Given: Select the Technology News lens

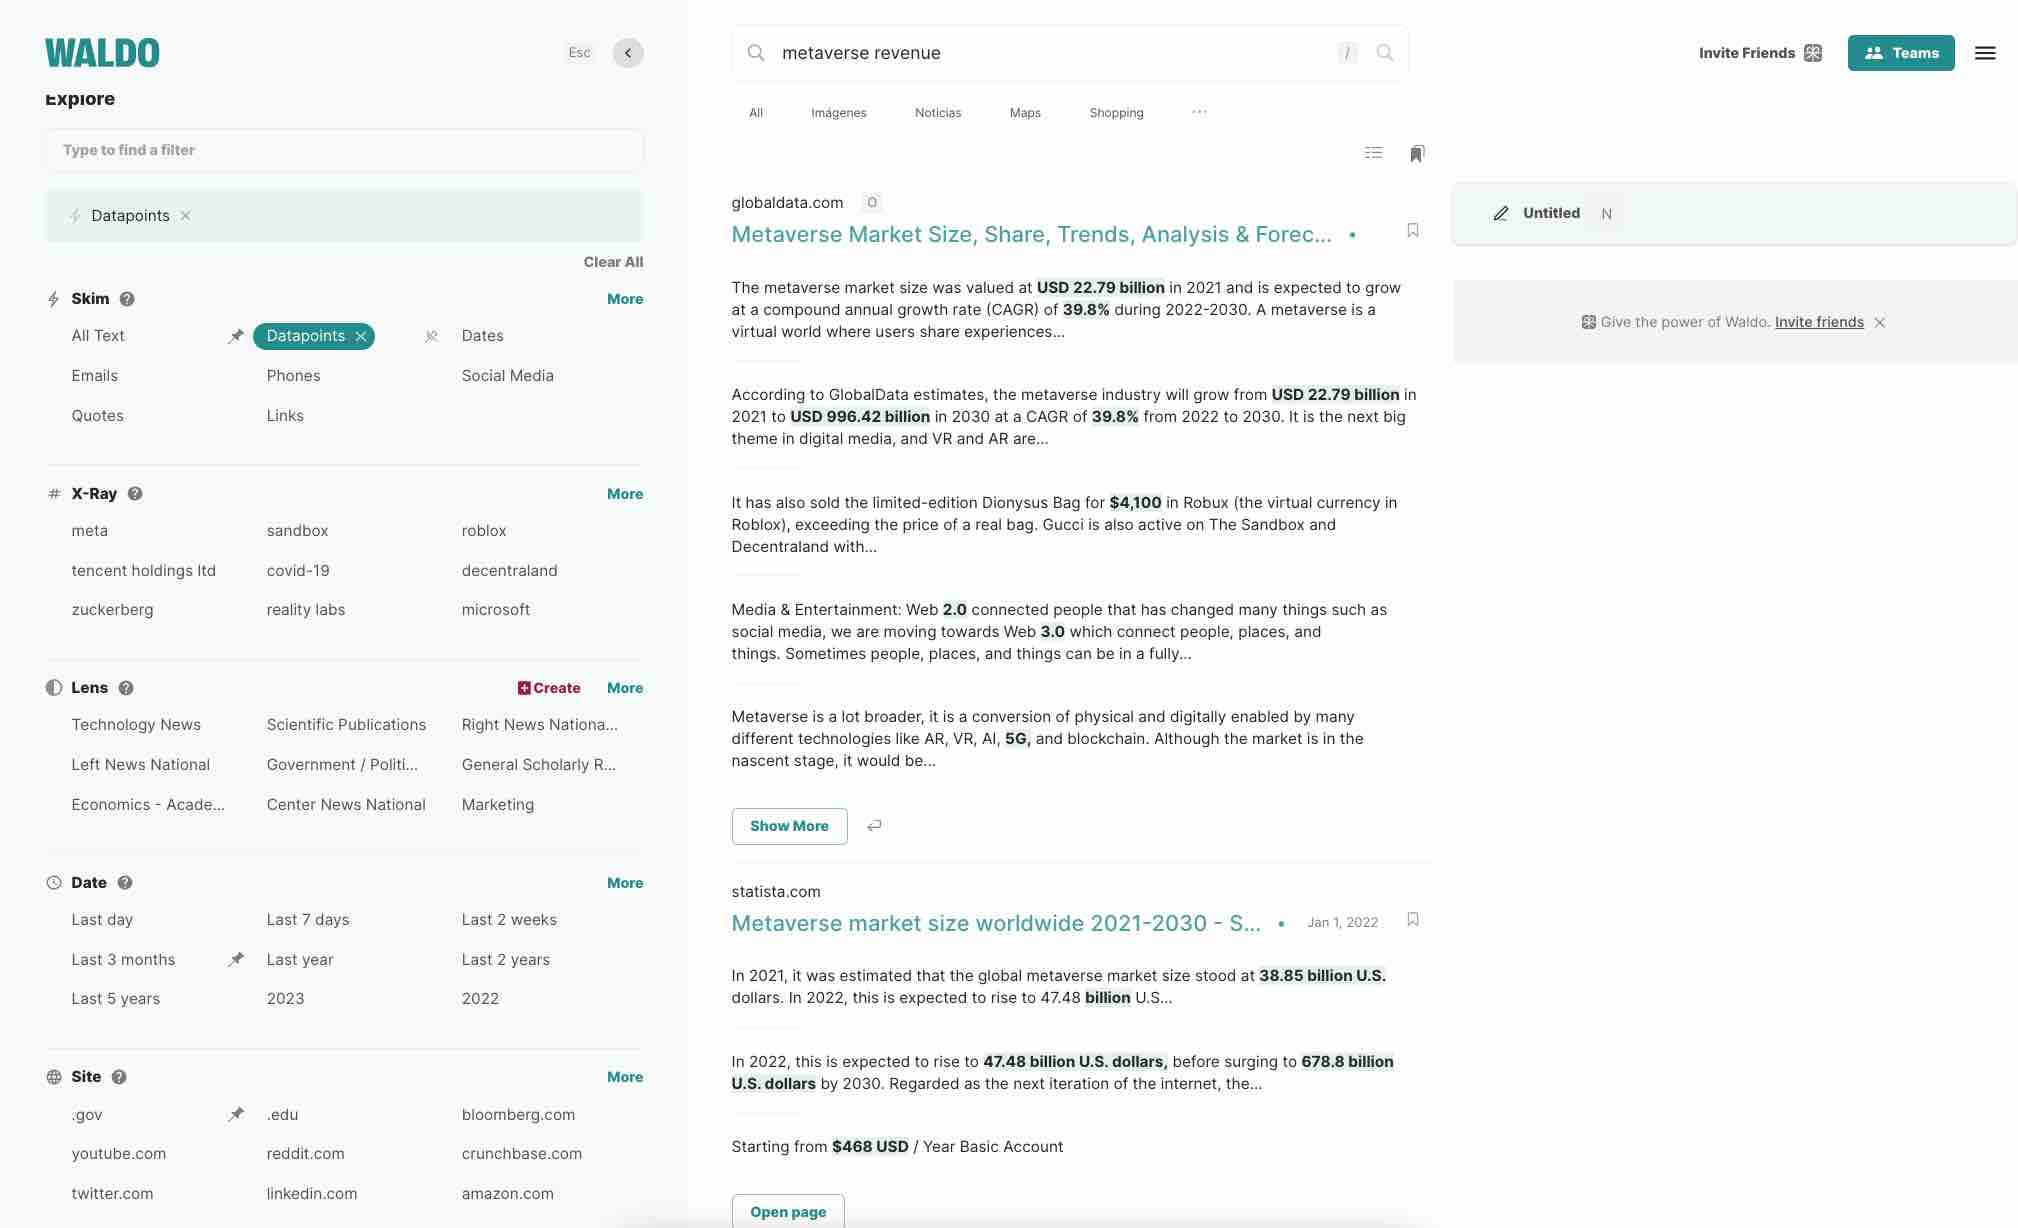Looking at the screenshot, I should [136, 725].
